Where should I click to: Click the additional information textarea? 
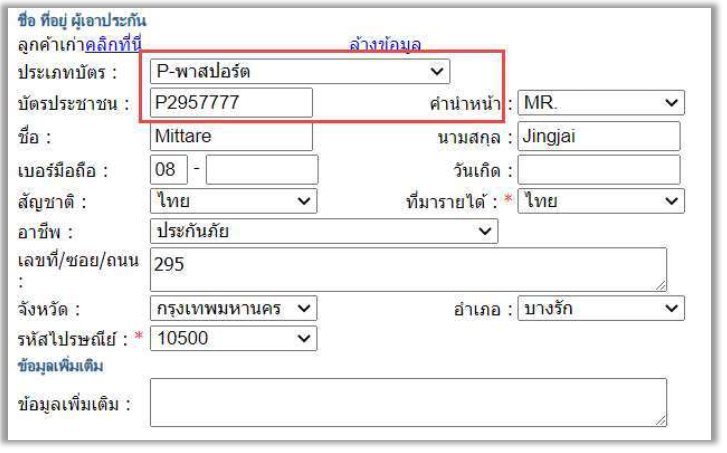click(408, 402)
